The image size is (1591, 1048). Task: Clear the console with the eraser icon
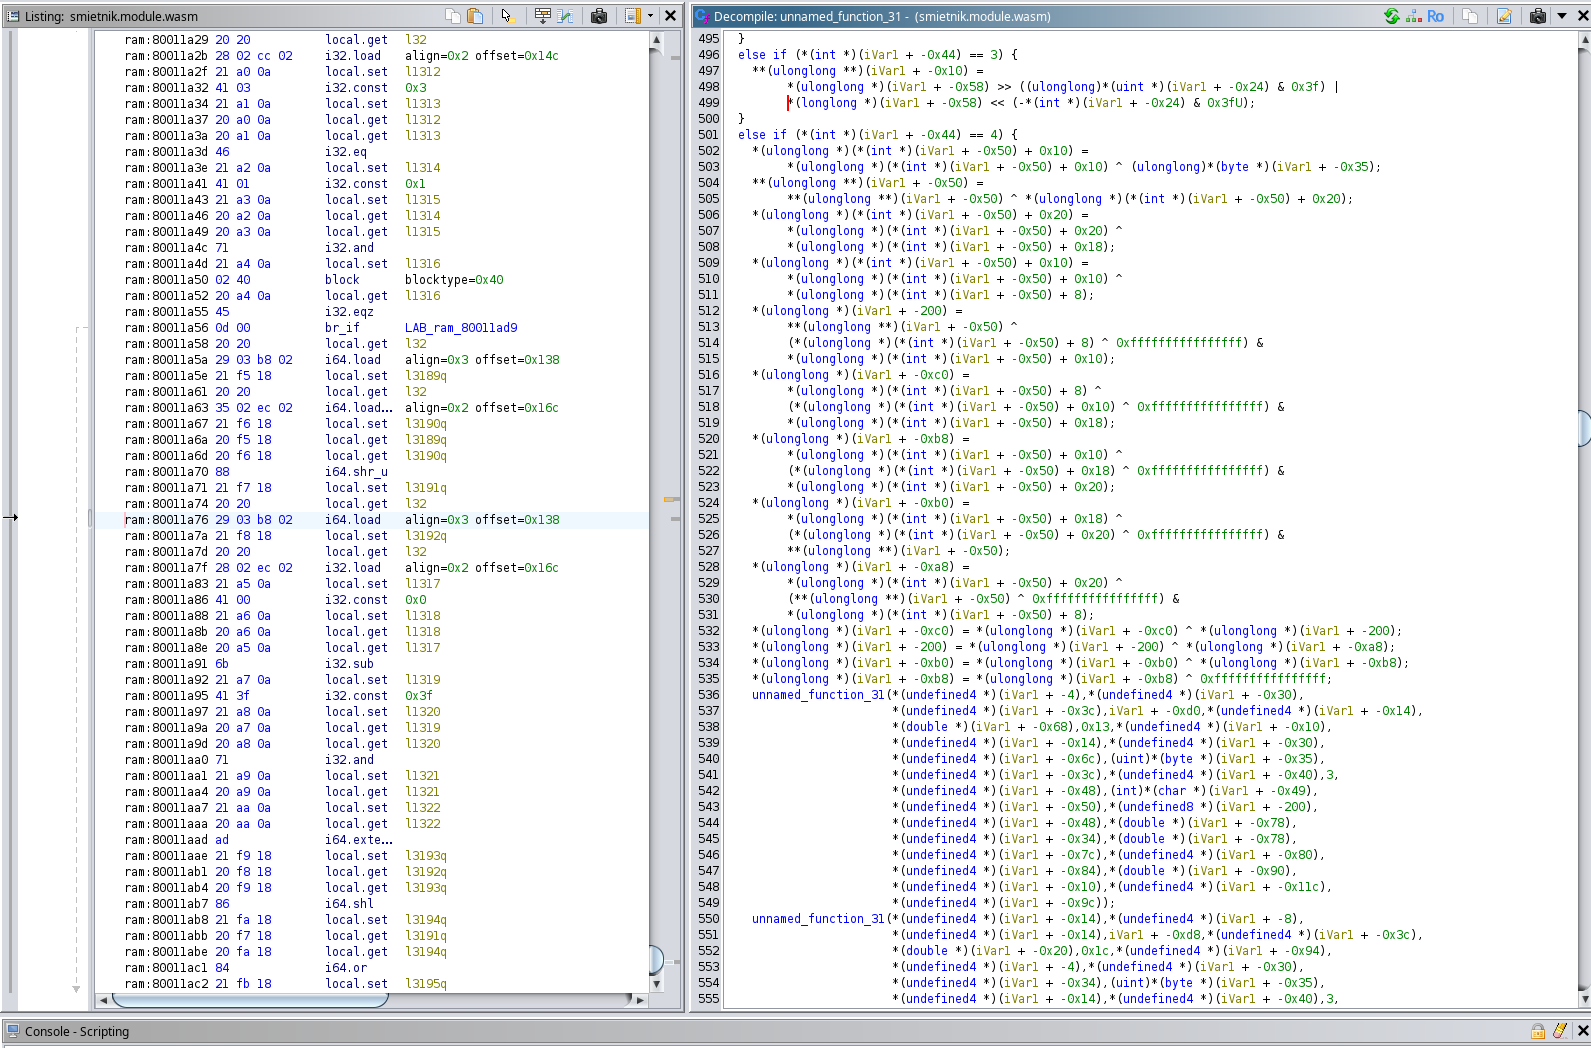(x=1560, y=1031)
